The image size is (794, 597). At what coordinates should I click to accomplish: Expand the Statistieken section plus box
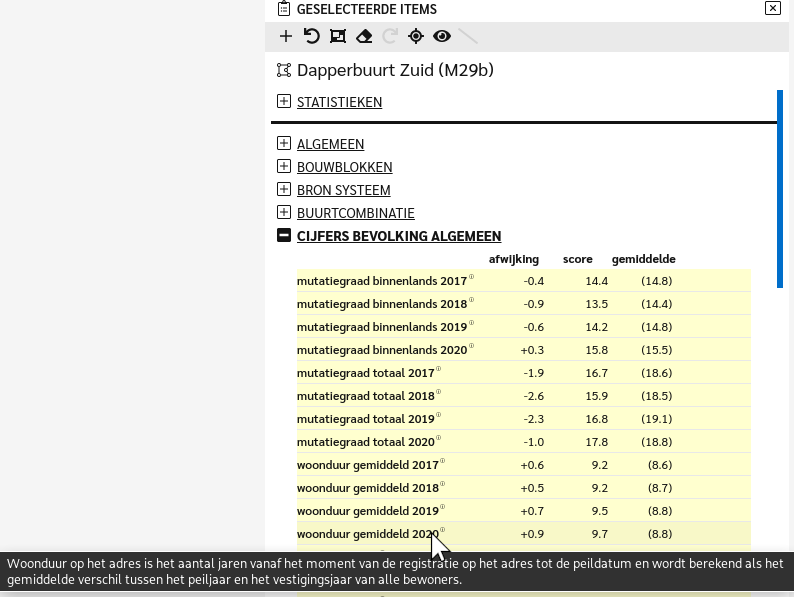tap(284, 101)
